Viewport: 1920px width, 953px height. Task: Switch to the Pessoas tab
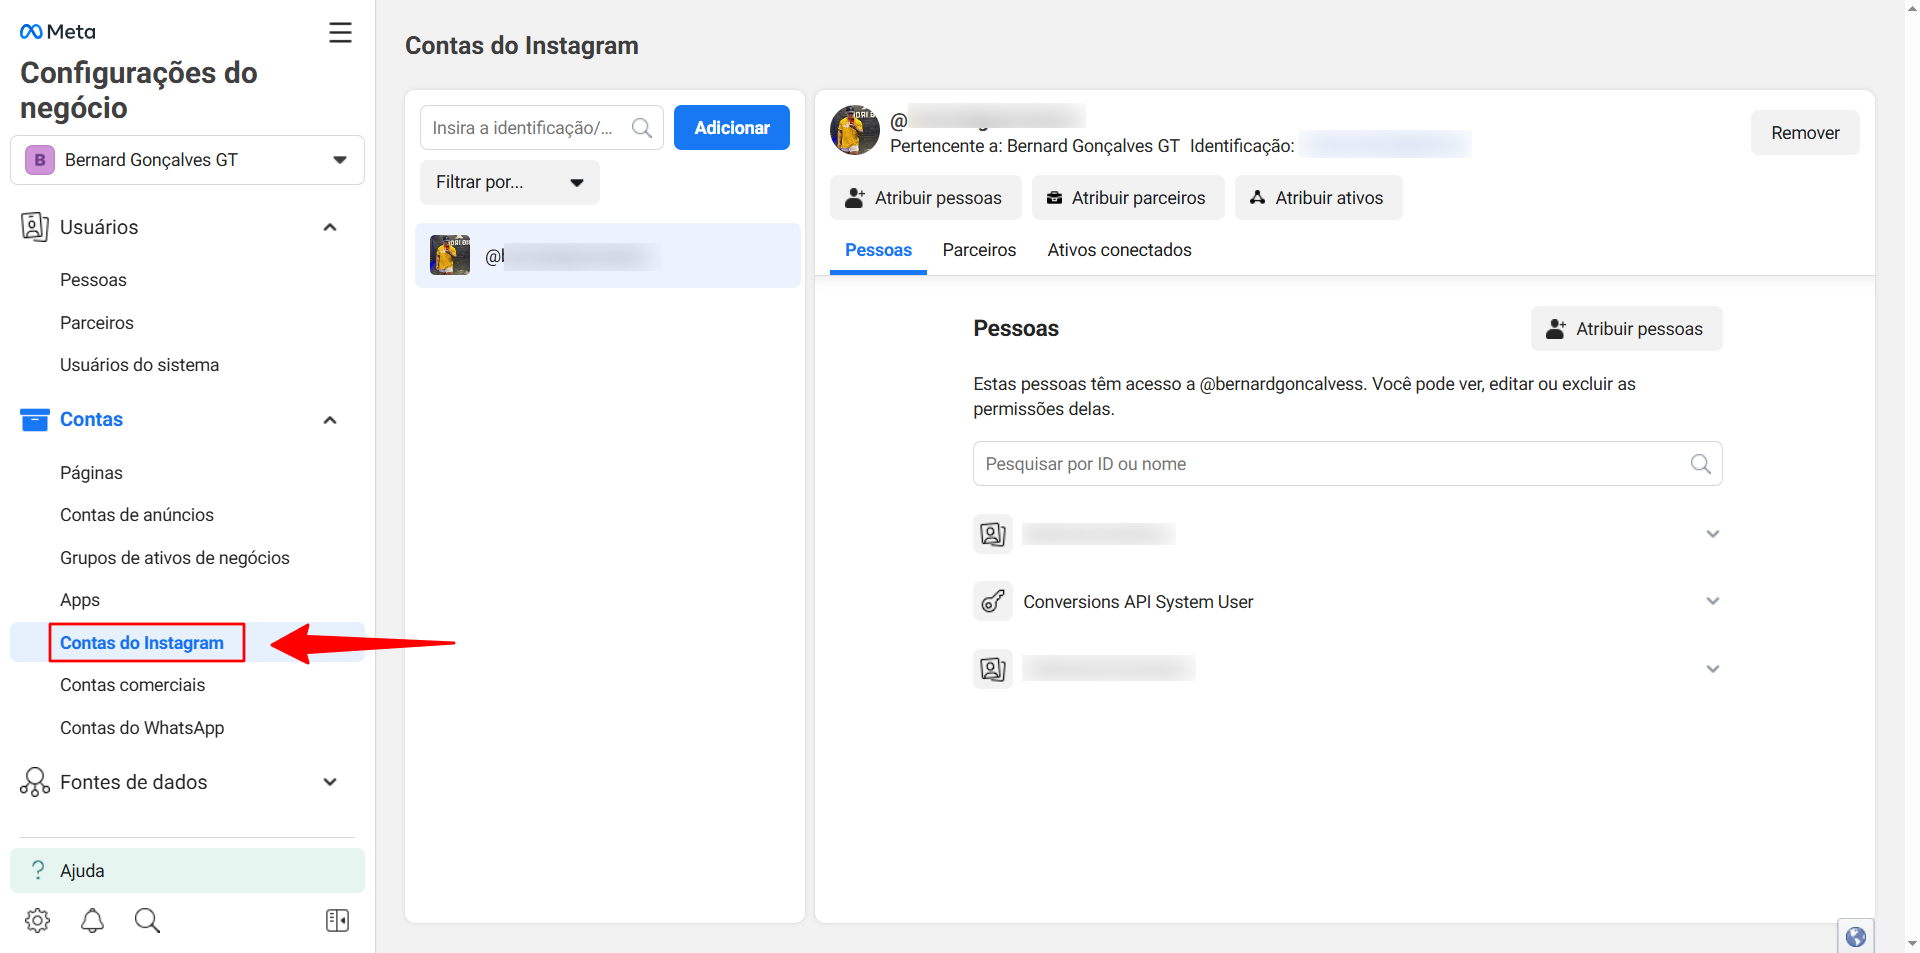pos(878,250)
